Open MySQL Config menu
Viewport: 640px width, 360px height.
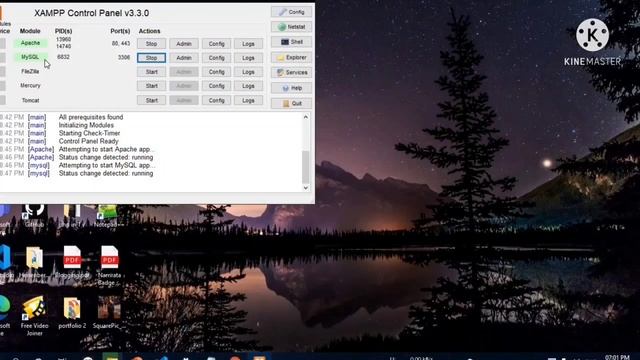click(216, 58)
